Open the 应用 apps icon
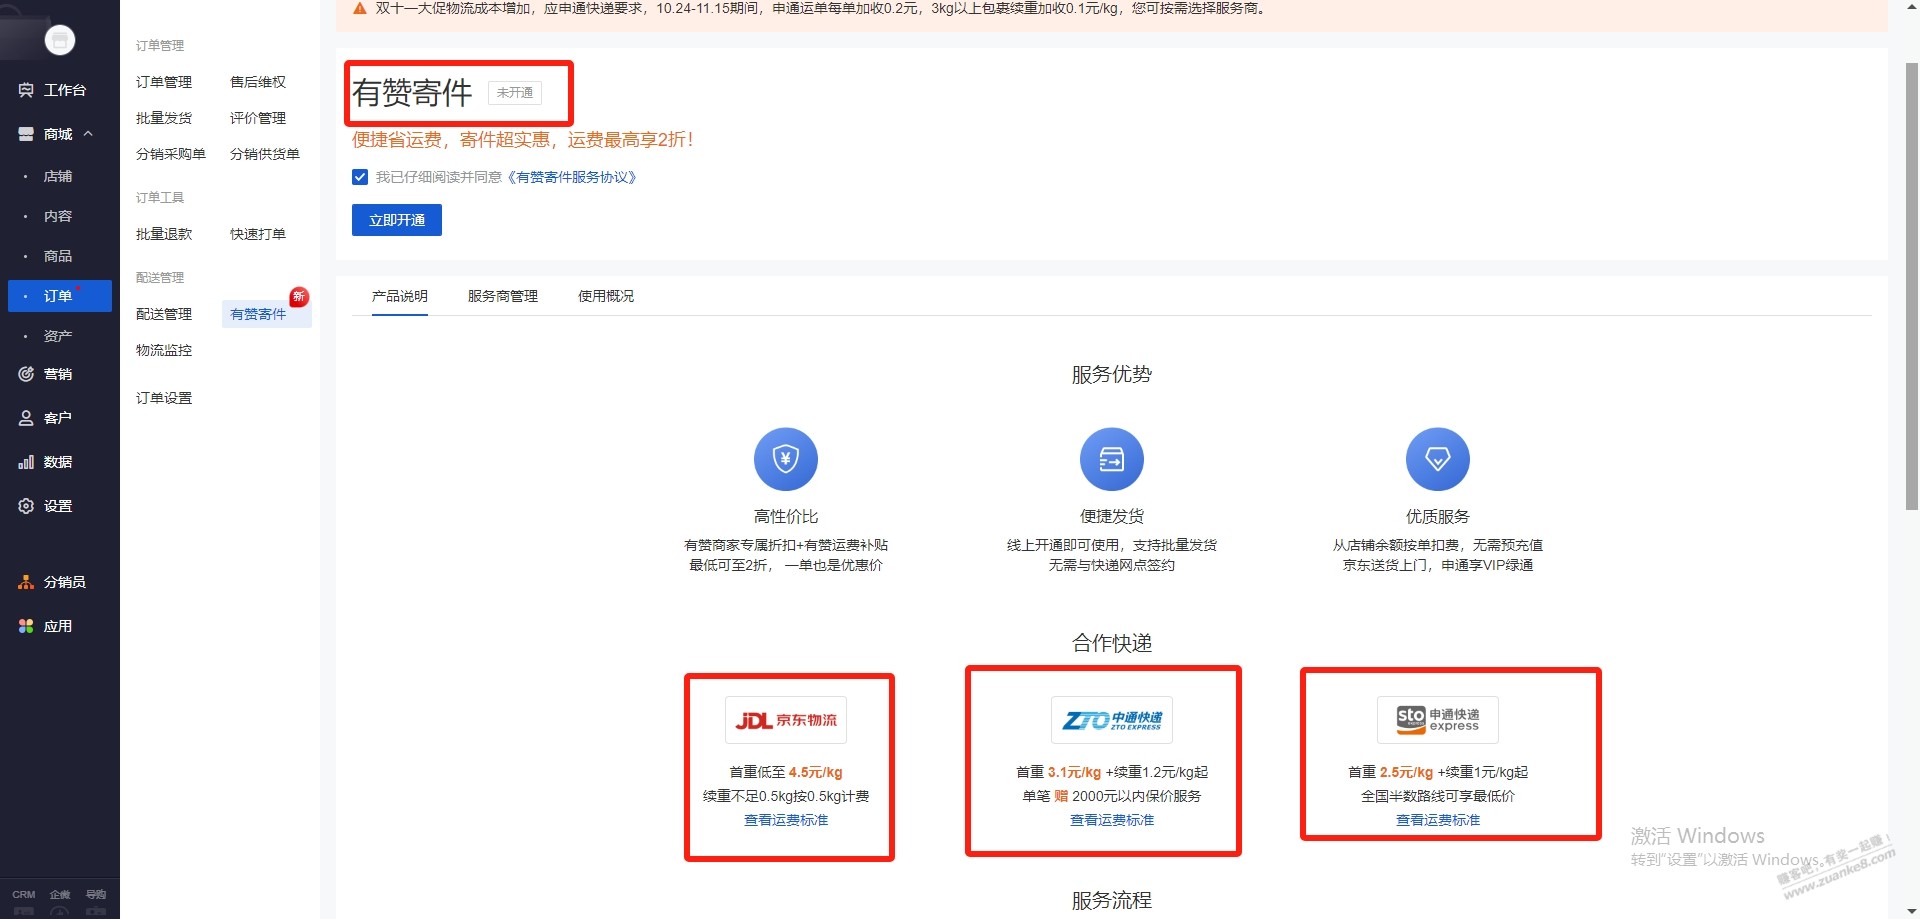The height and width of the screenshot is (919, 1920). [x=26, y=626]
